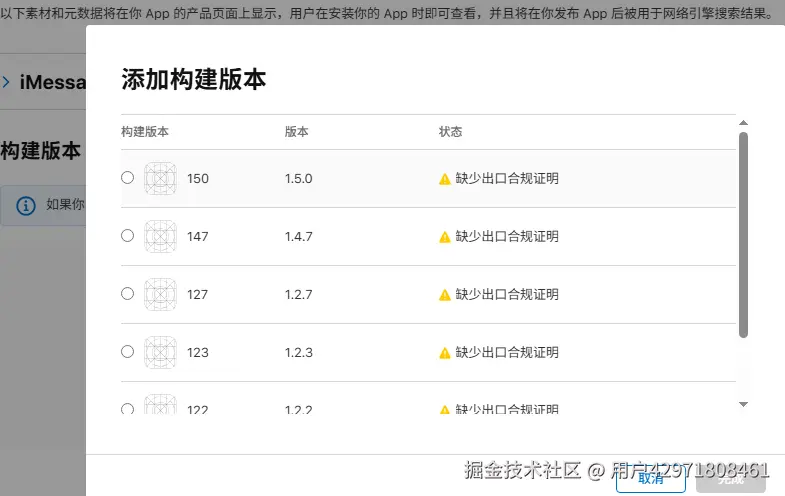Click the 添加构建版本 dialog title
This screenshot has height=496, width=785.
point(194,80)
